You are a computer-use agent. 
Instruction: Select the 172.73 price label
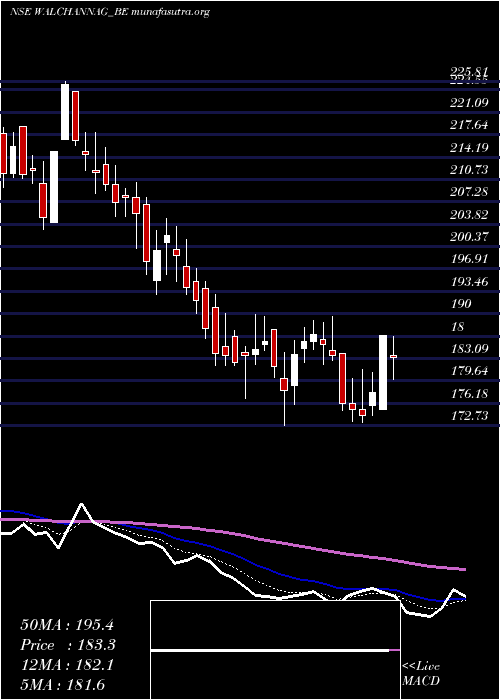pyautogui.click(x=469, y=416)
